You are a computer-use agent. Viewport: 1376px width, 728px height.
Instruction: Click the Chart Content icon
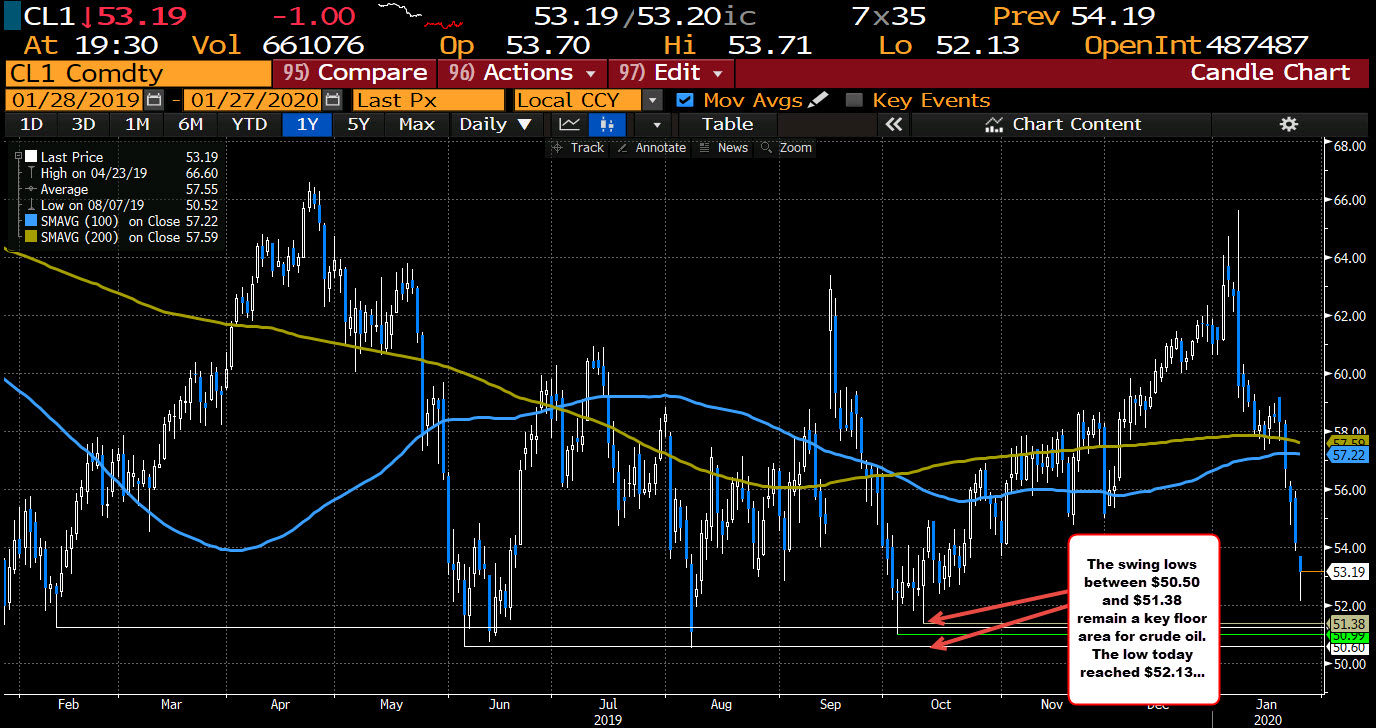click(993, 124)
